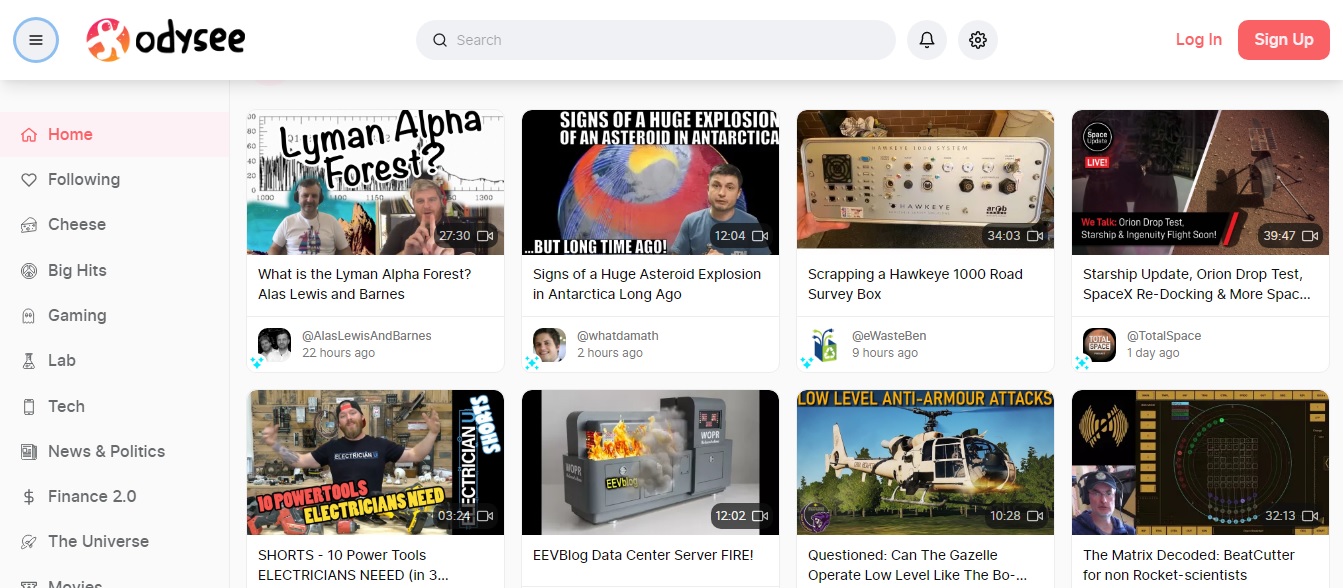Click the Sign Up button
1343x588 pixels.
click(x=1284, y=40)
